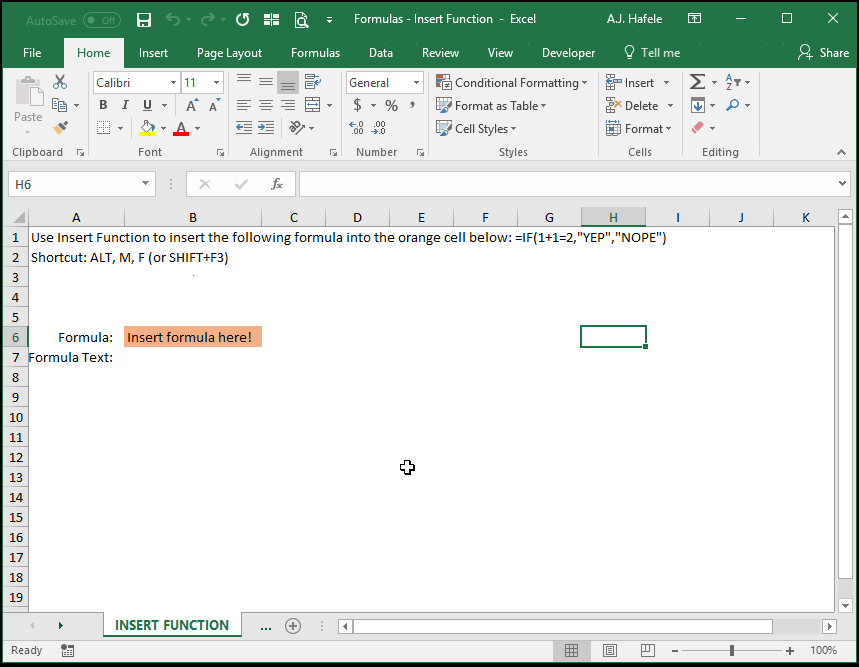Click the Tell me search box
The height and width of the screenshot is (667, 859).
pyautogui.click(x=652, y=53)
